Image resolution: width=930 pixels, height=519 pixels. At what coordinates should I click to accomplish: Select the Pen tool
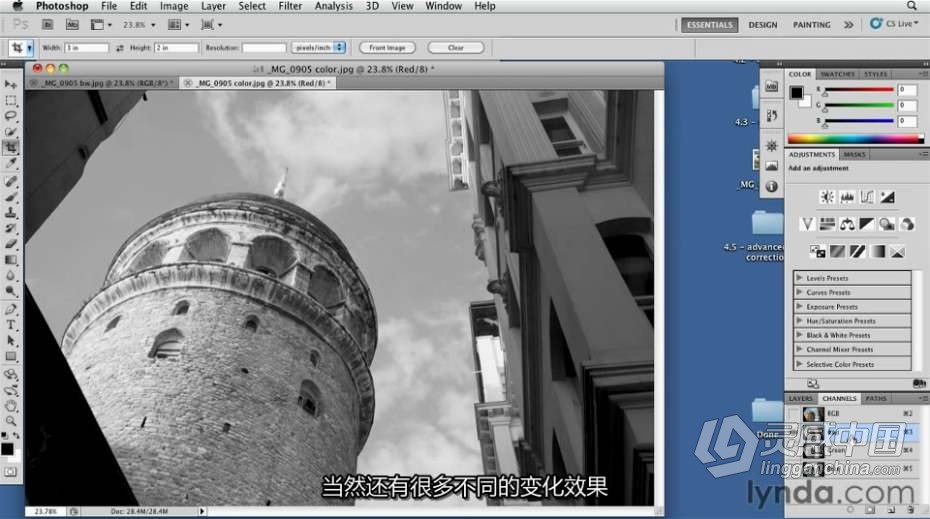pos(11,309)
